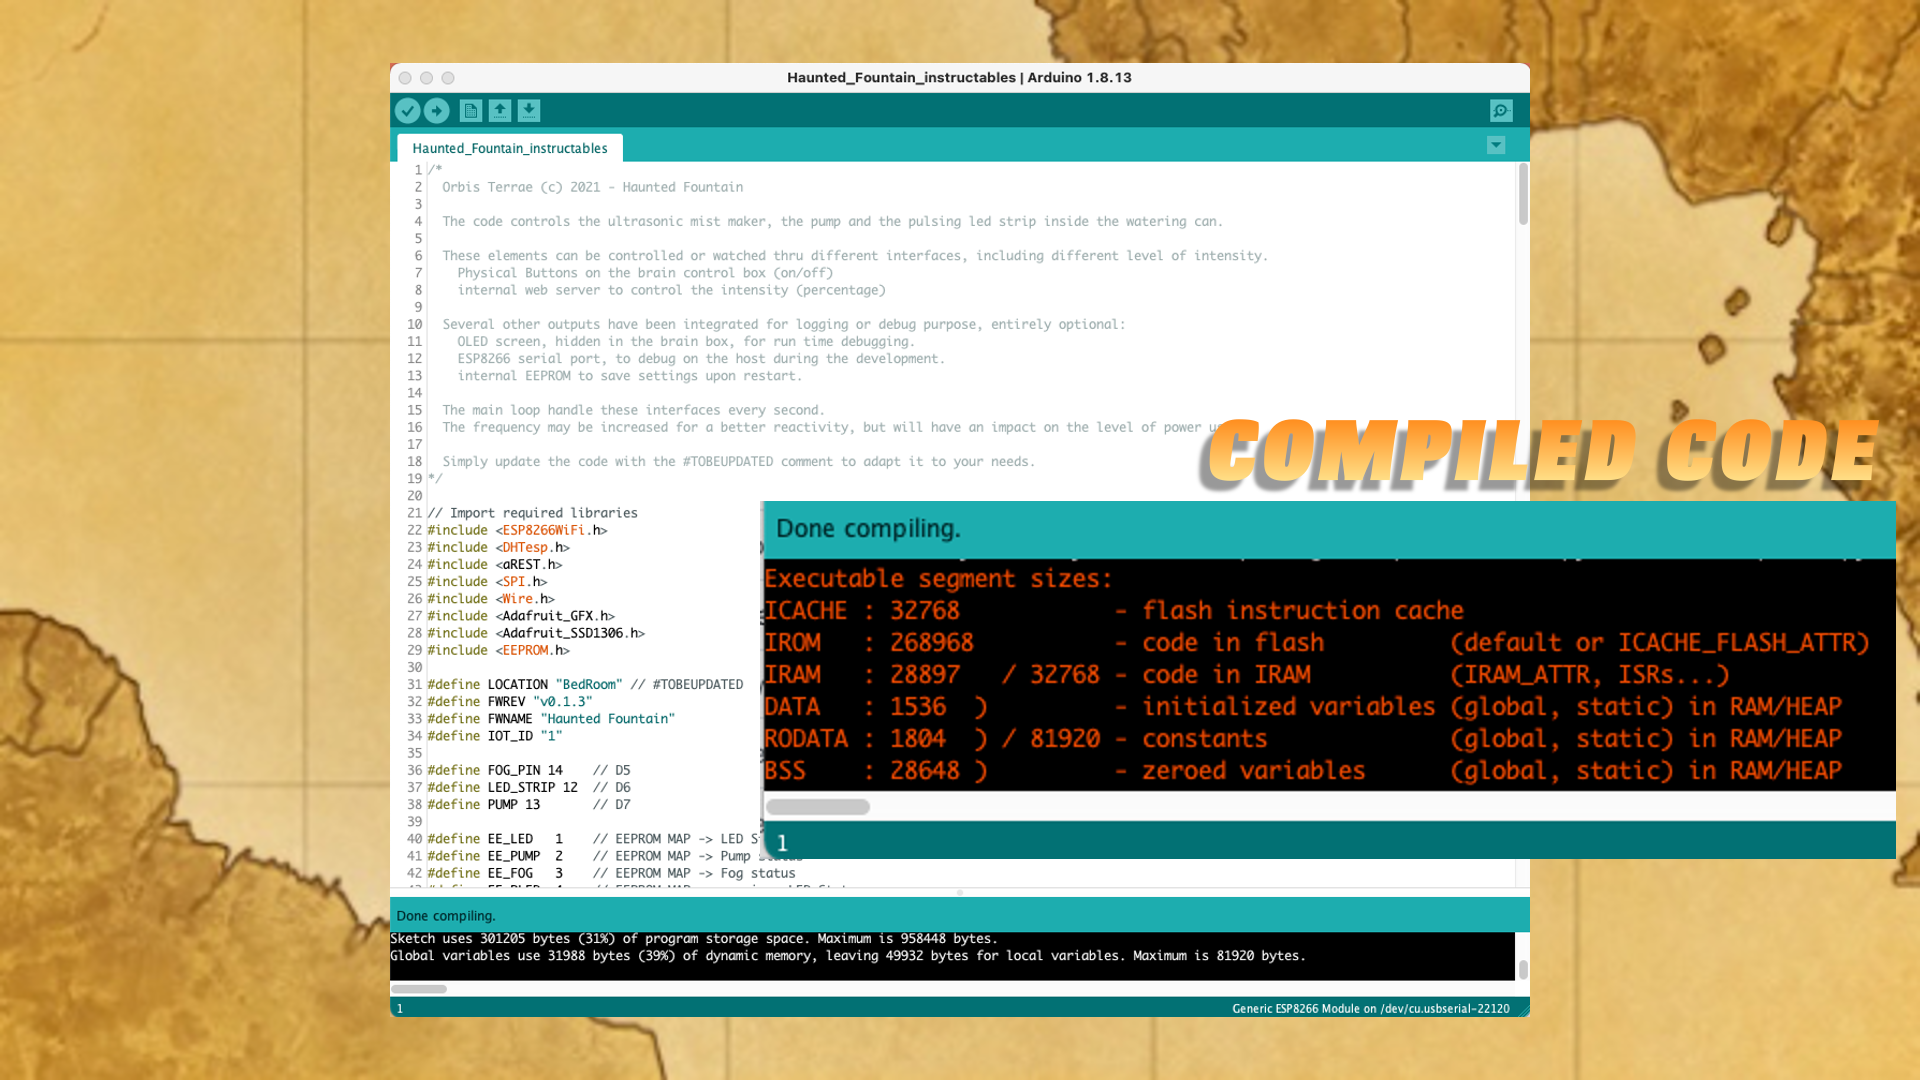Click the code editor vertical scrollbar
Viewport: 1920px width, 1080px height.
coord(1523,195)
